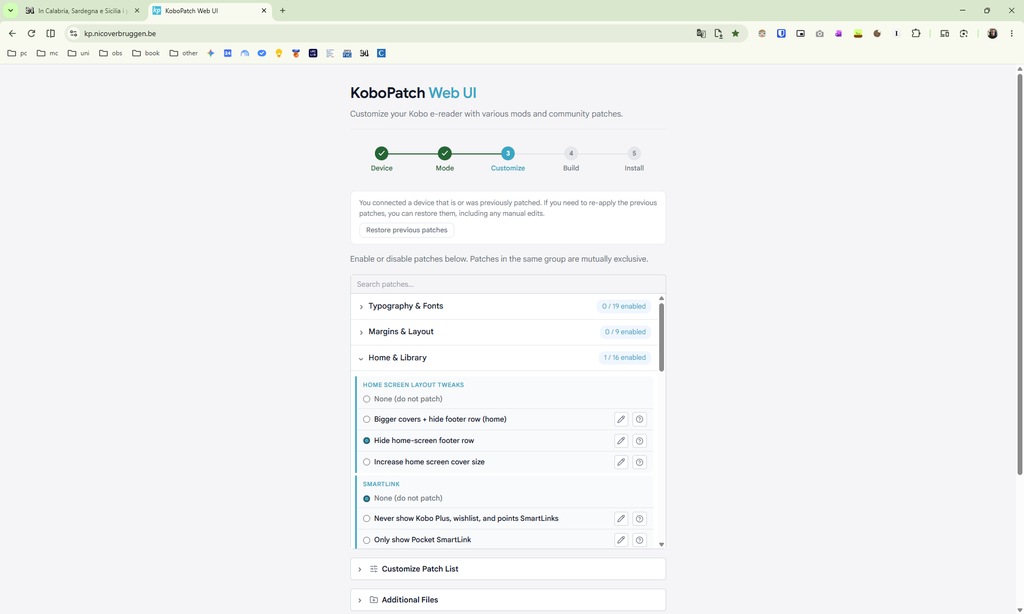Open the uni bookmarks folder

click(x=78, y=53)
